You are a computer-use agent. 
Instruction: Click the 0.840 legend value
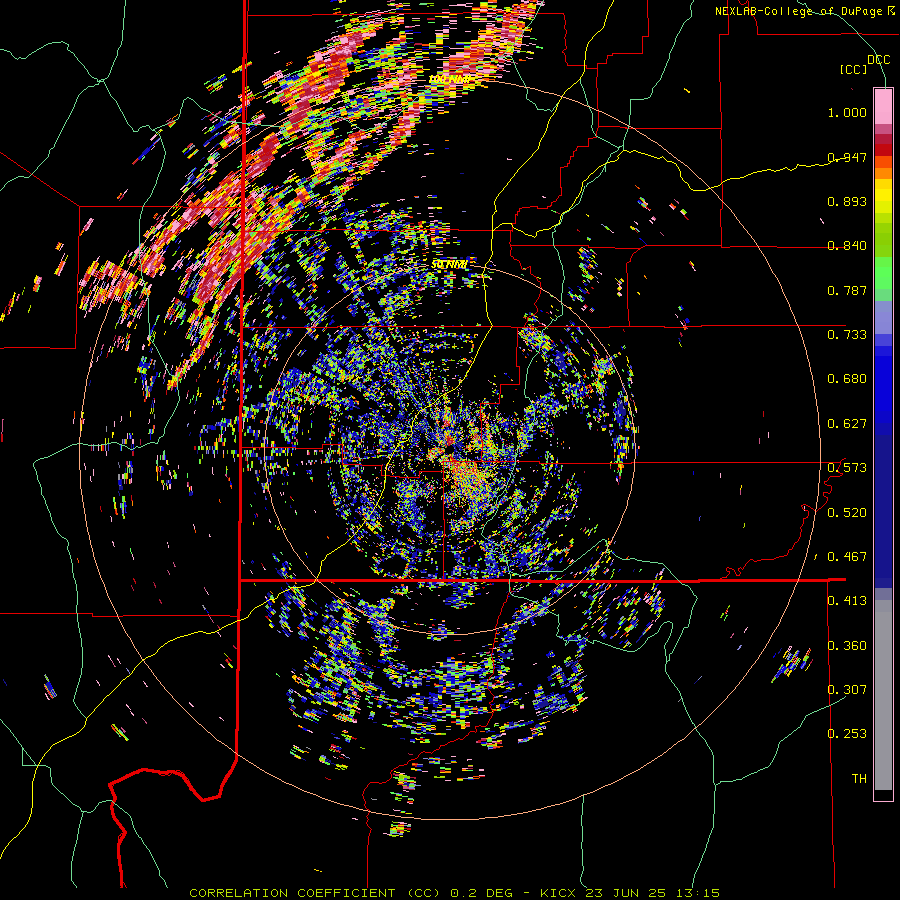click(x=847, y=246)
